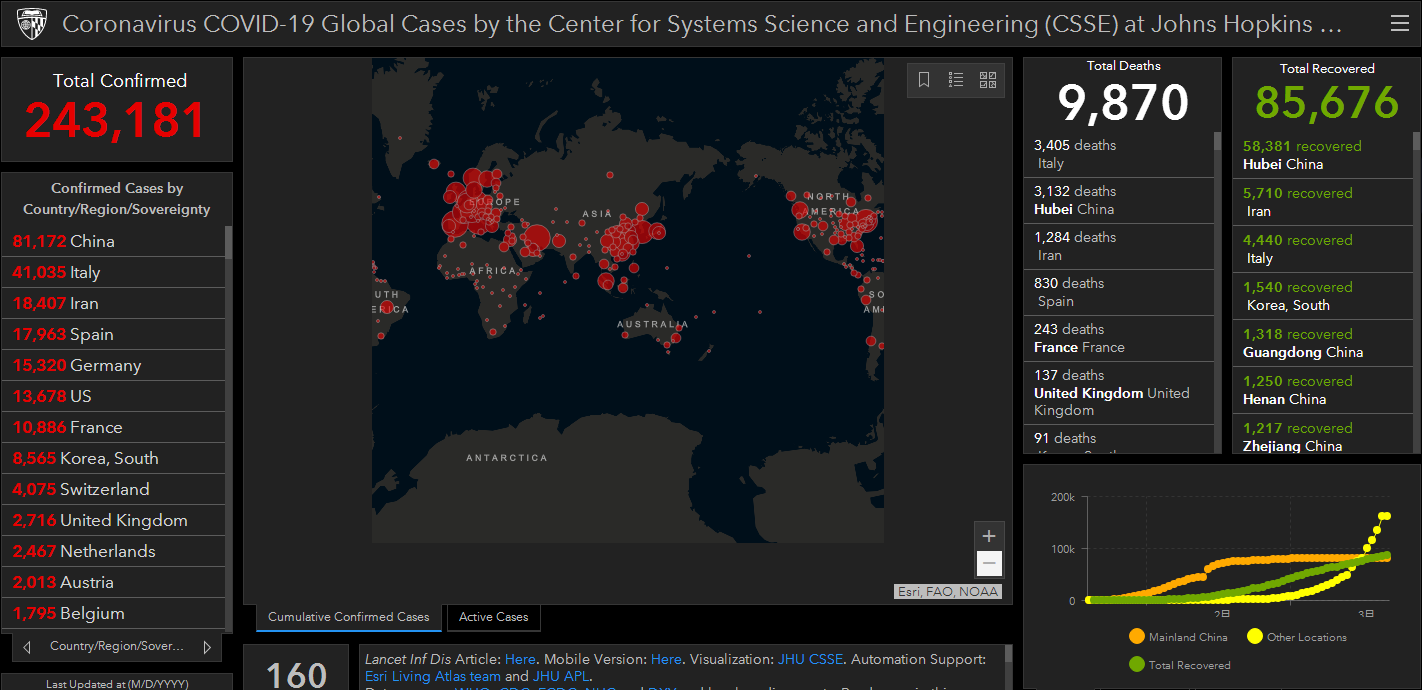This screenshot has width=1422, height=690.
Task: Open the map bookmarks icon
Action: click(x=924, y=80)
